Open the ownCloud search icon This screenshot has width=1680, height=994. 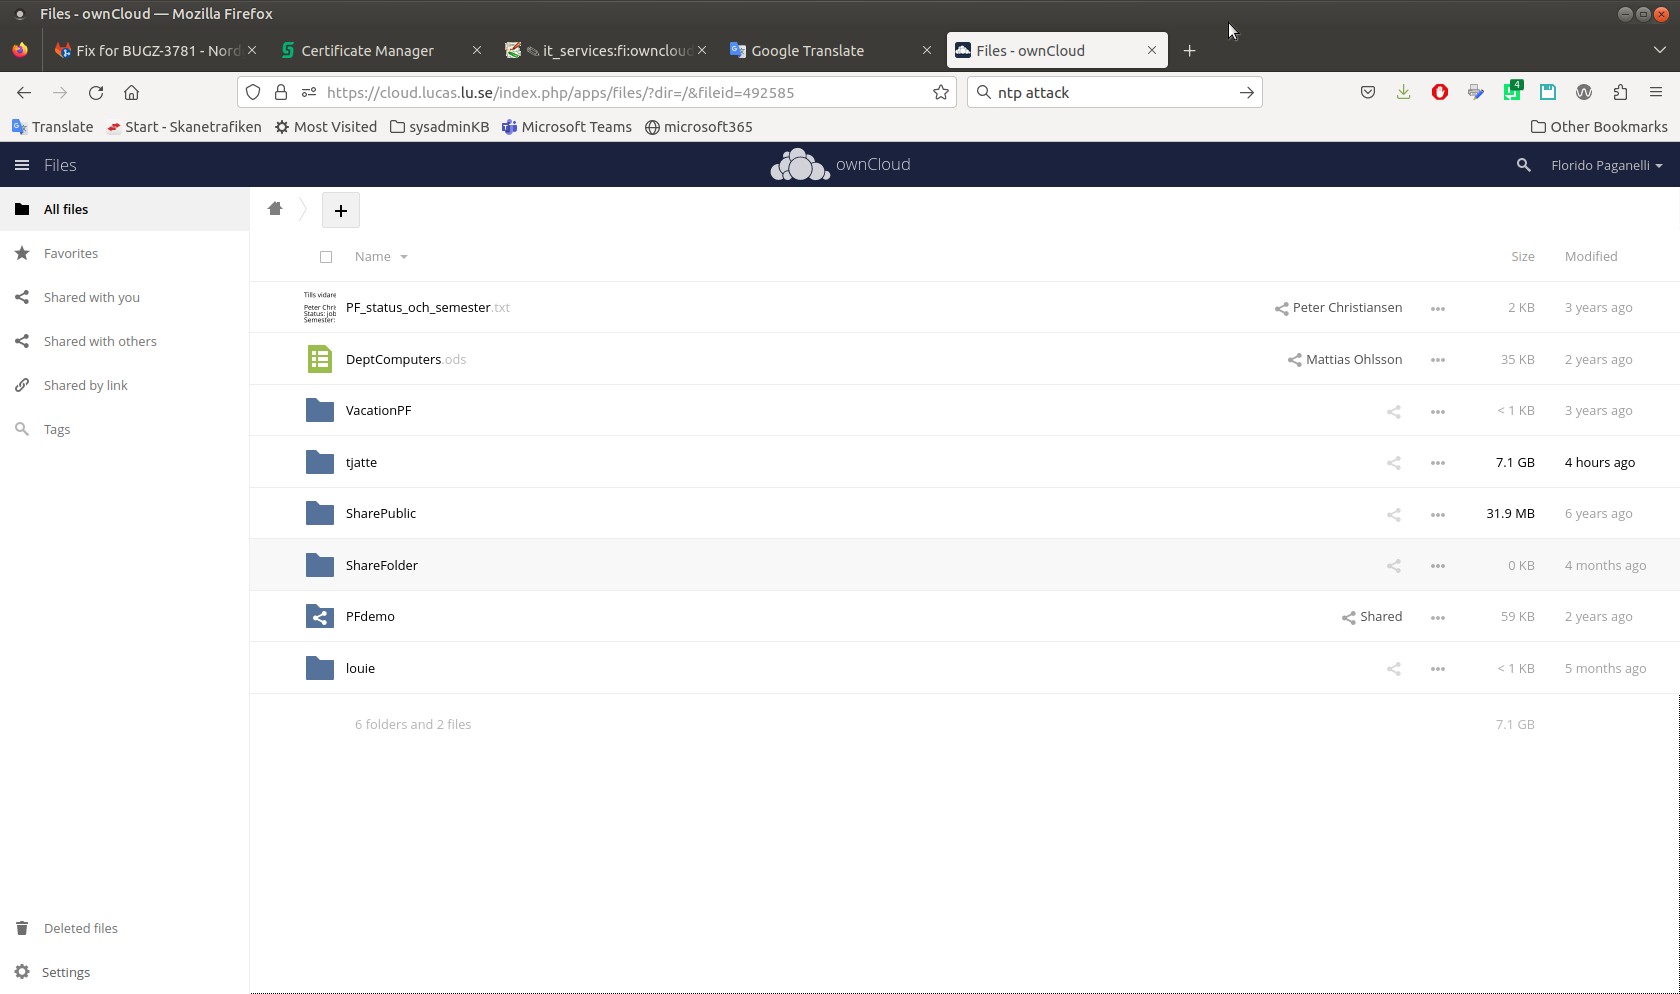pos(1523,165)
